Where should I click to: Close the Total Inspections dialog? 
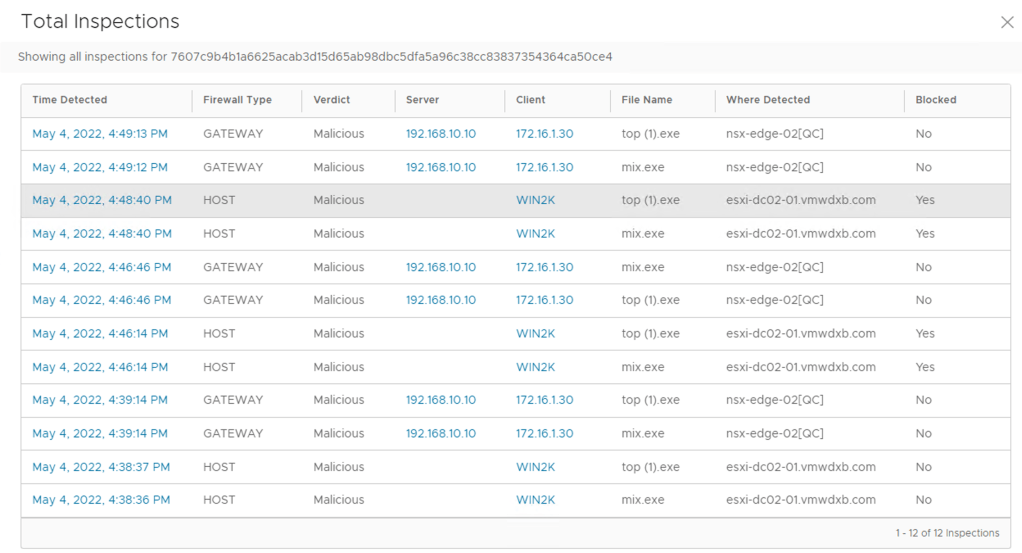1006,22
